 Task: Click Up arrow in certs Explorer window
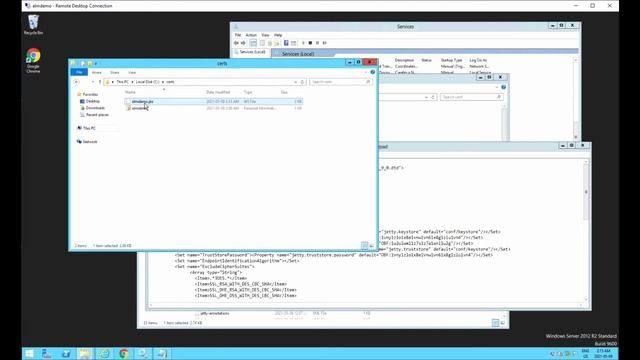[x=100, y=82]
